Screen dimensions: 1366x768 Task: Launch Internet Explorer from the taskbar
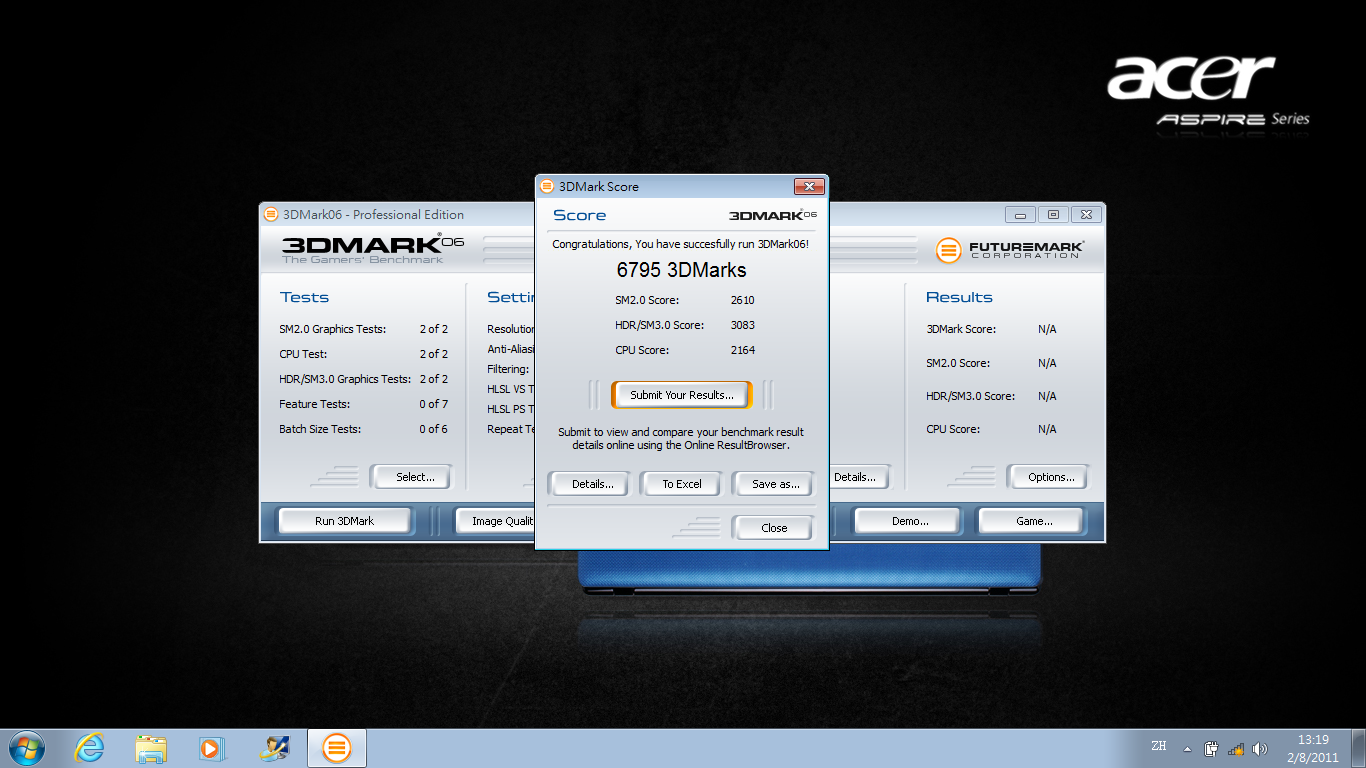coord(90,747)
